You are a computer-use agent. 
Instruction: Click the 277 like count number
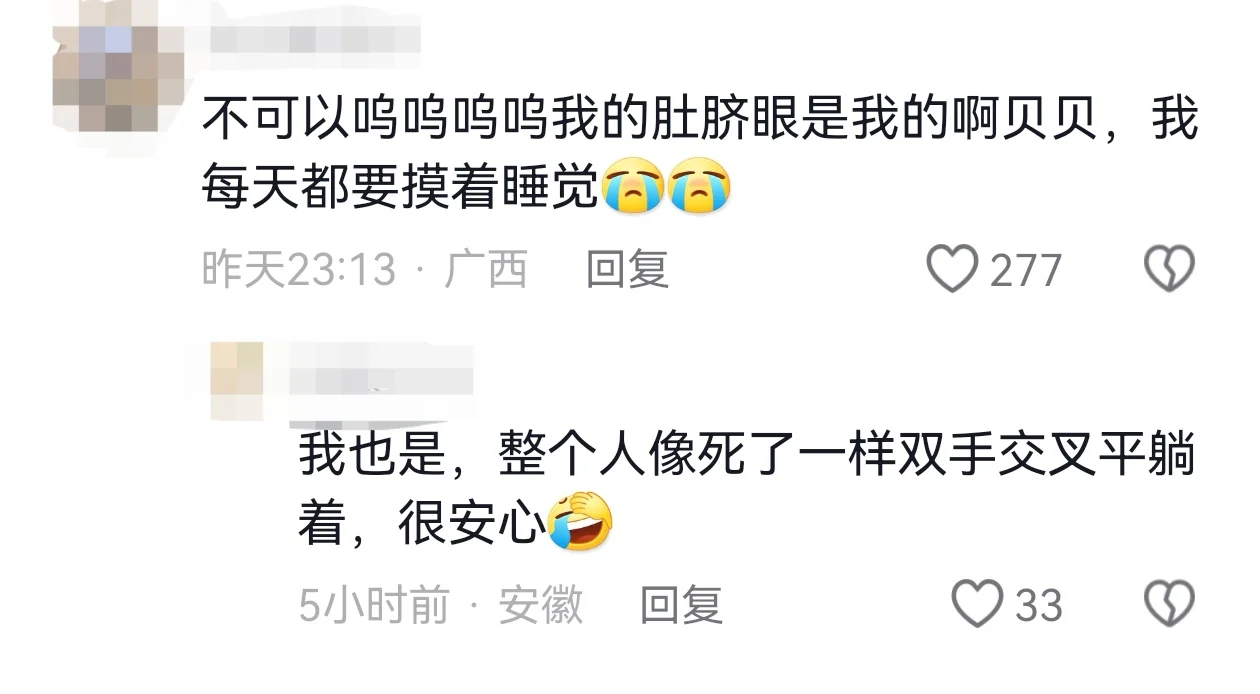[1025, 270]
